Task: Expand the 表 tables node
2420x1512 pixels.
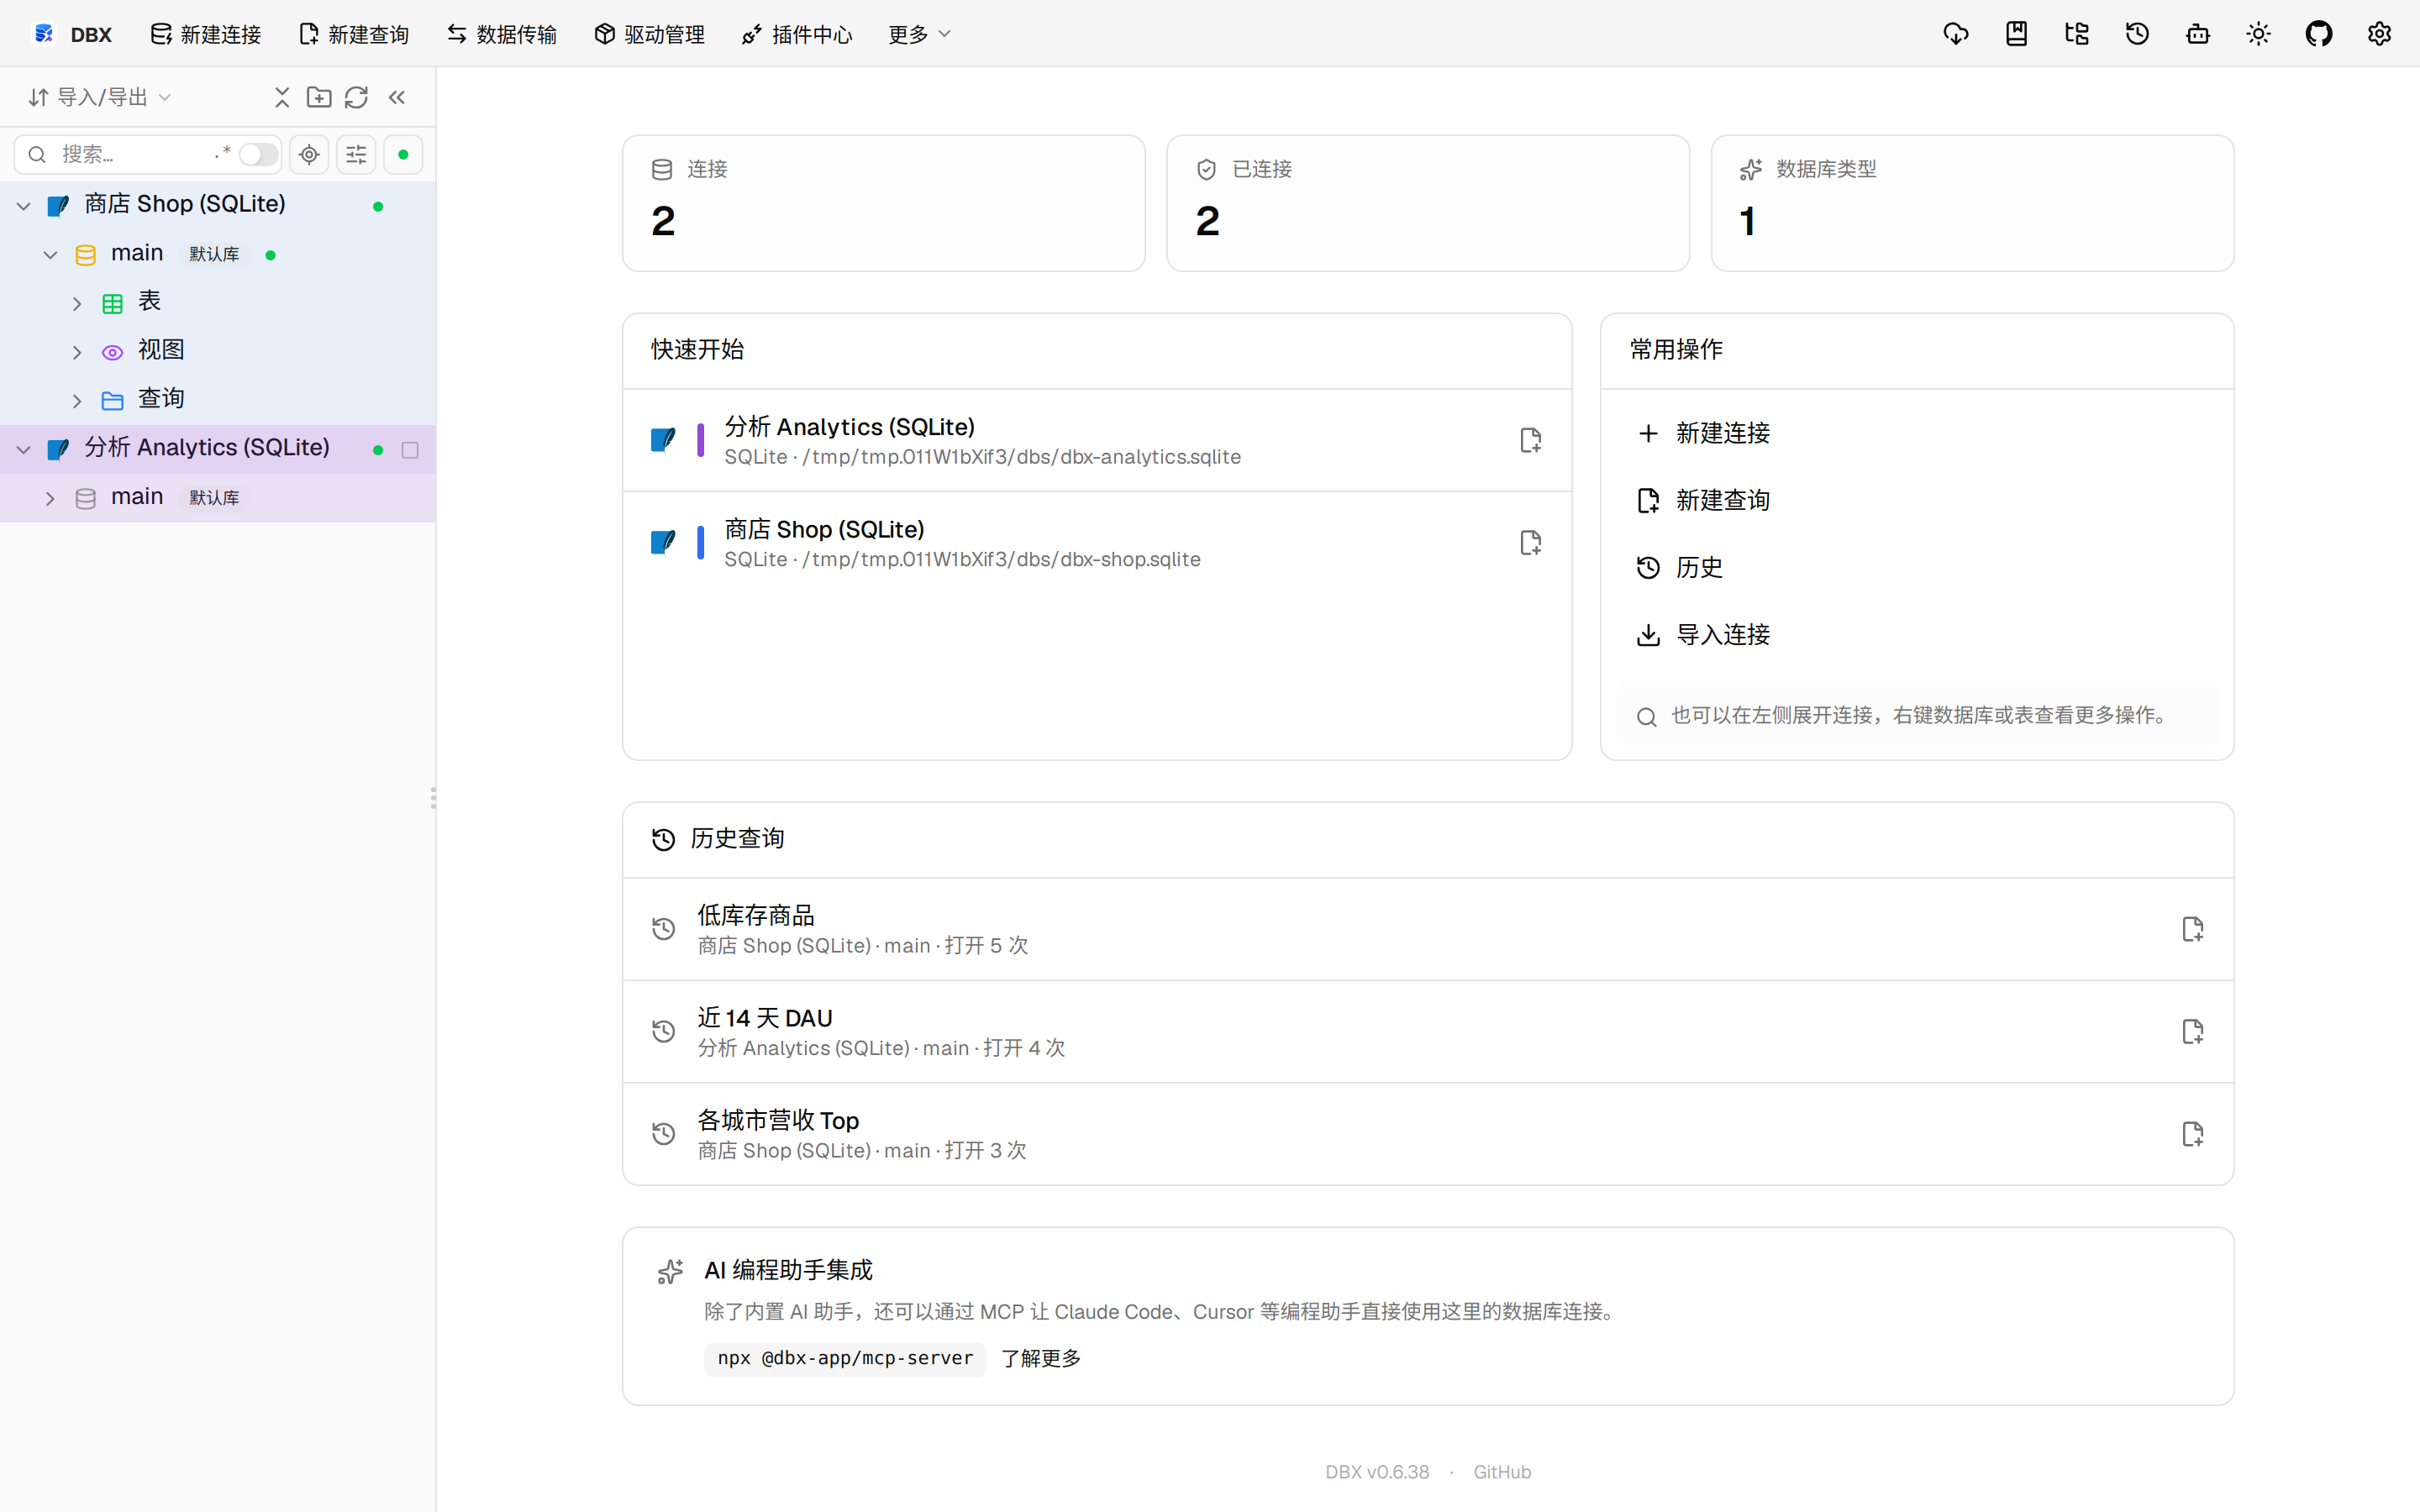Action: click(77, 304)
